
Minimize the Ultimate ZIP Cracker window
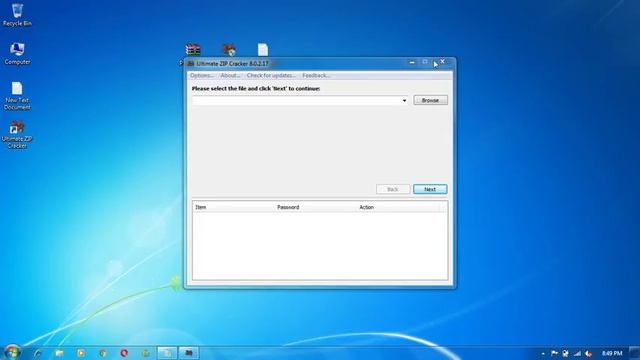coord(412,62)
